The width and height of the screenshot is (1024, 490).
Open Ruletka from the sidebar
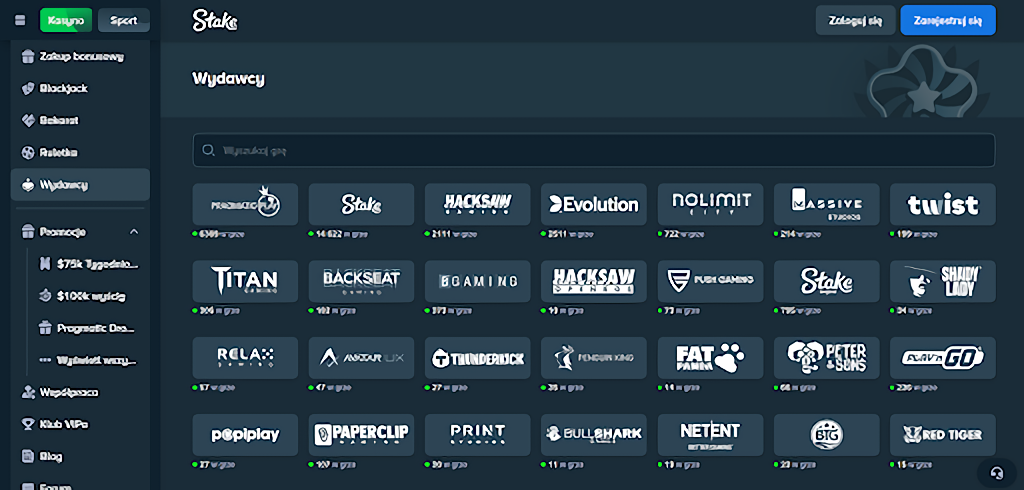pos(60,152)
